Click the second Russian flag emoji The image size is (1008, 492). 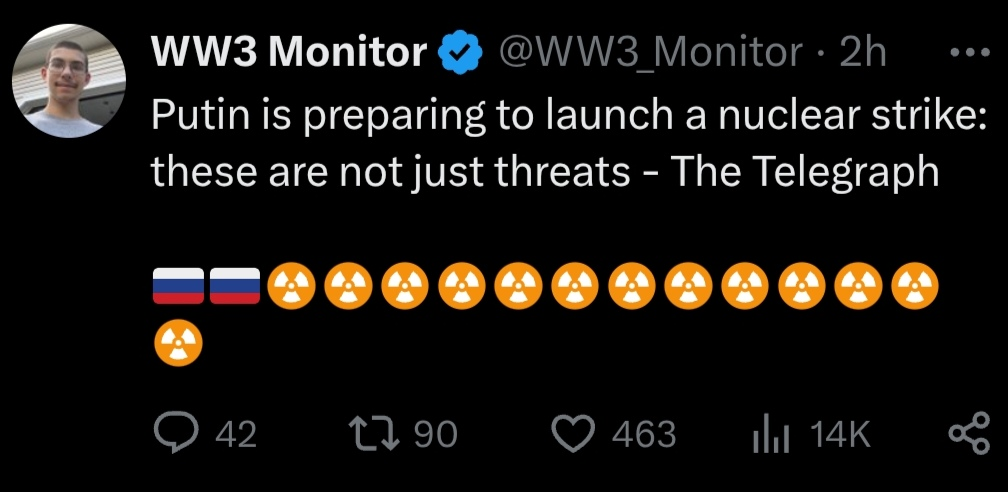pos(235,286)
